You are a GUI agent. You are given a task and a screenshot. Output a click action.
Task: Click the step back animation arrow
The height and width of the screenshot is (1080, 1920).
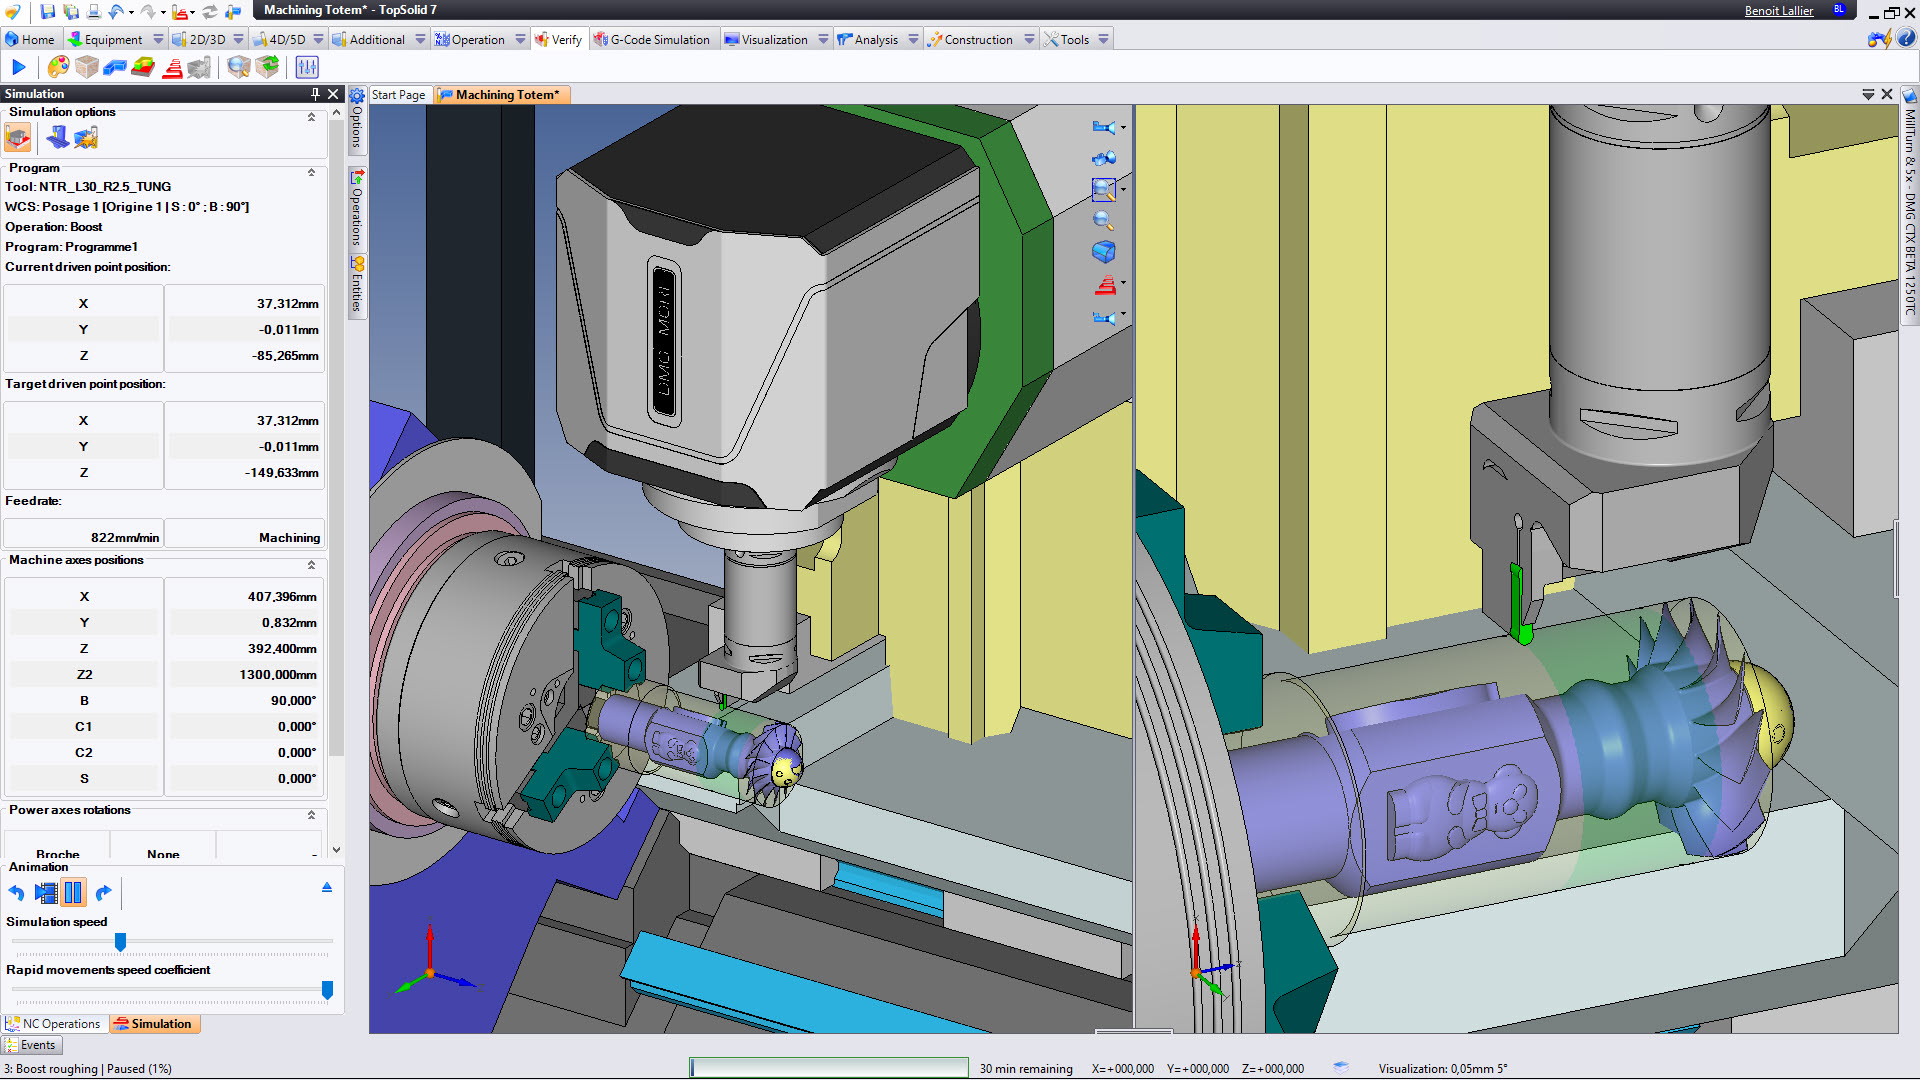click(16, 893)
